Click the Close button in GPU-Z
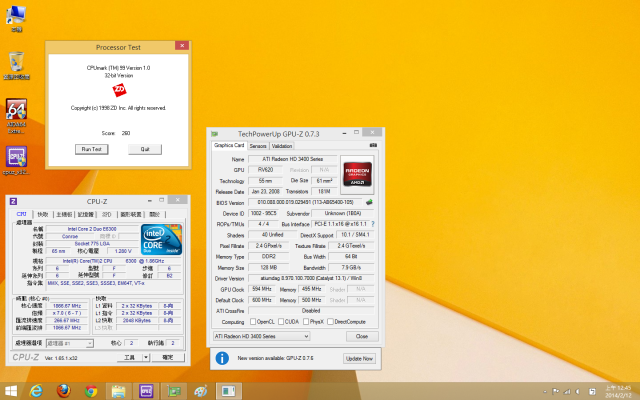The width and height of the screenshot is (640, 400). (362, 336)
